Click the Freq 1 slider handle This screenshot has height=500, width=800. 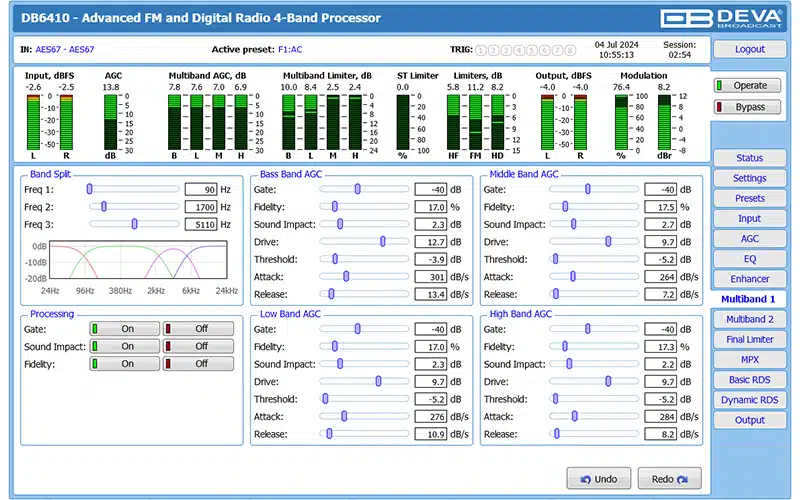pos(90,189)
